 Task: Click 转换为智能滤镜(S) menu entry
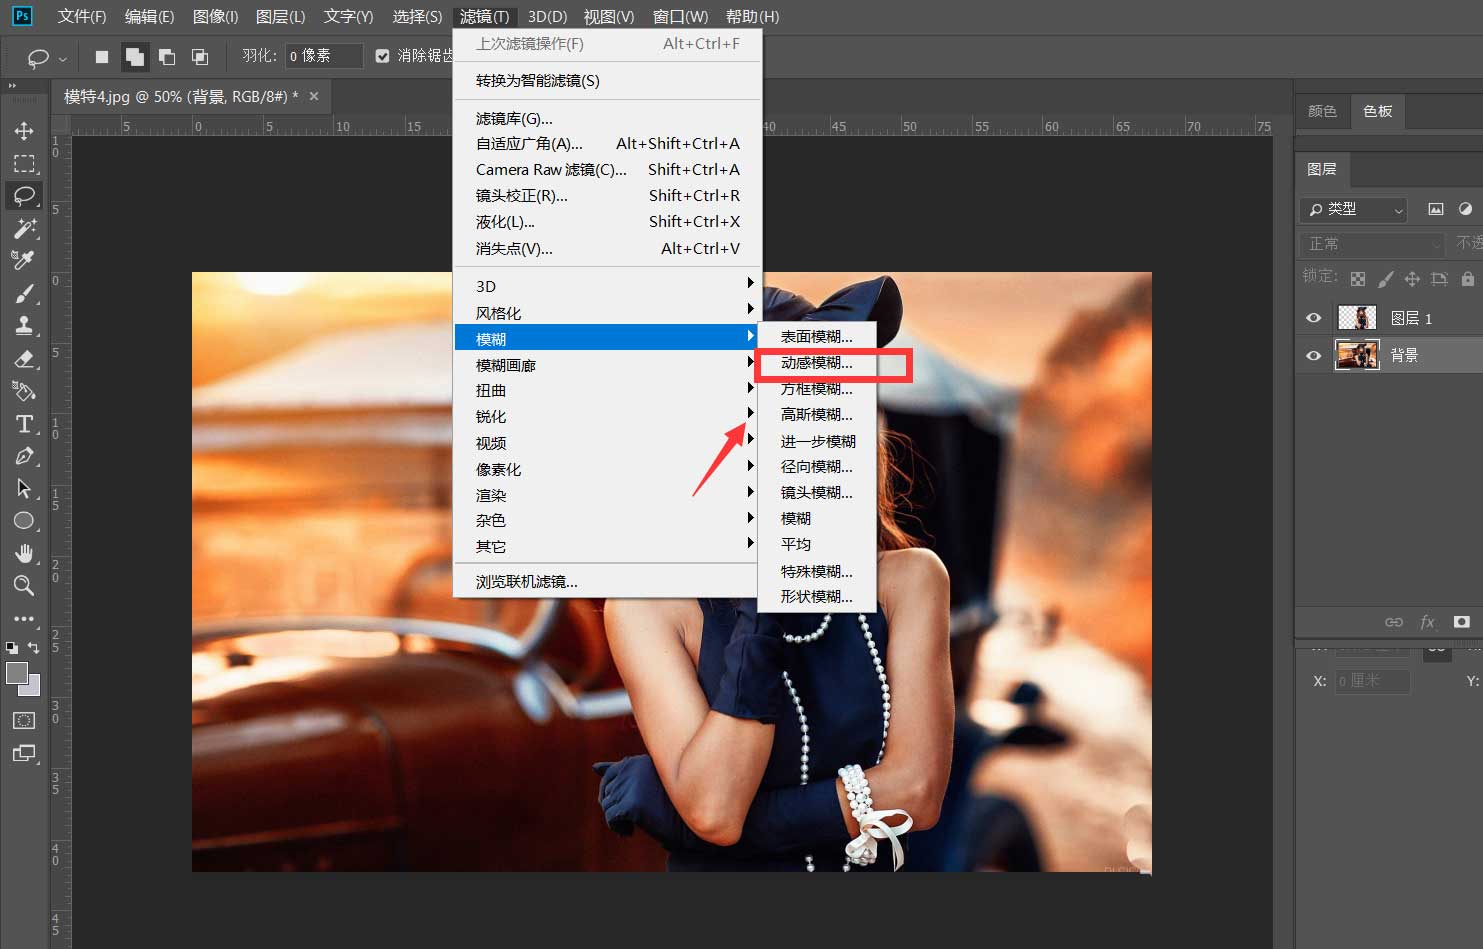[x=608, y=80]
